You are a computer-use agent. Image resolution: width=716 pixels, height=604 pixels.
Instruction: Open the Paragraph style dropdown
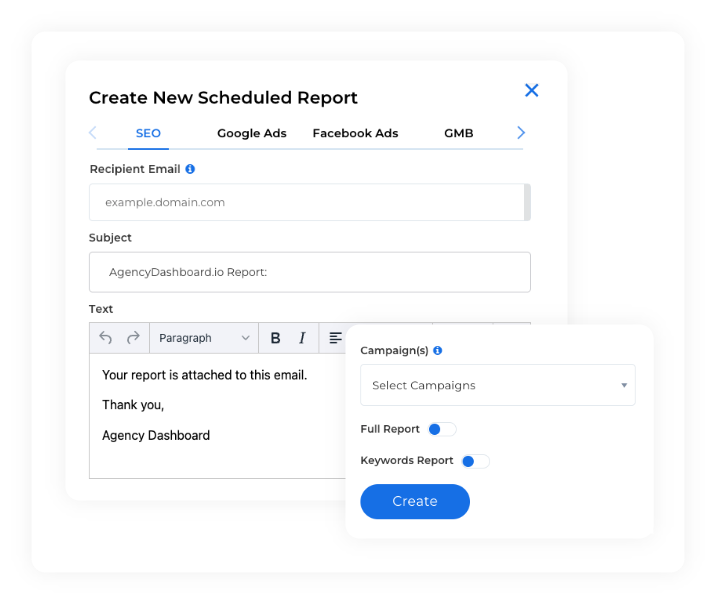tap(204, 338)
